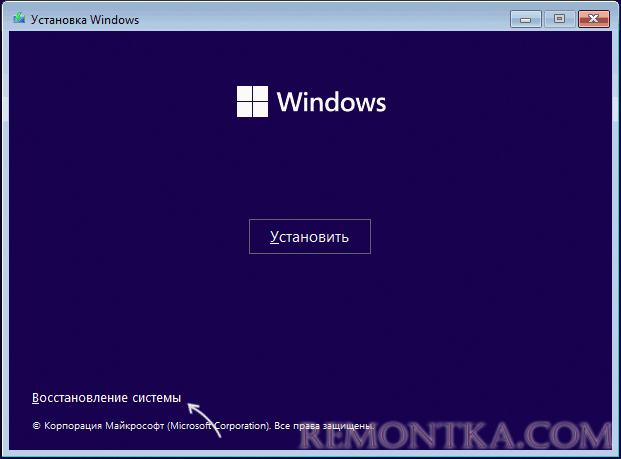Open the Восстановление системы link
The height and width of the screenshot is (459, 621).
click(x=107, y=398)
